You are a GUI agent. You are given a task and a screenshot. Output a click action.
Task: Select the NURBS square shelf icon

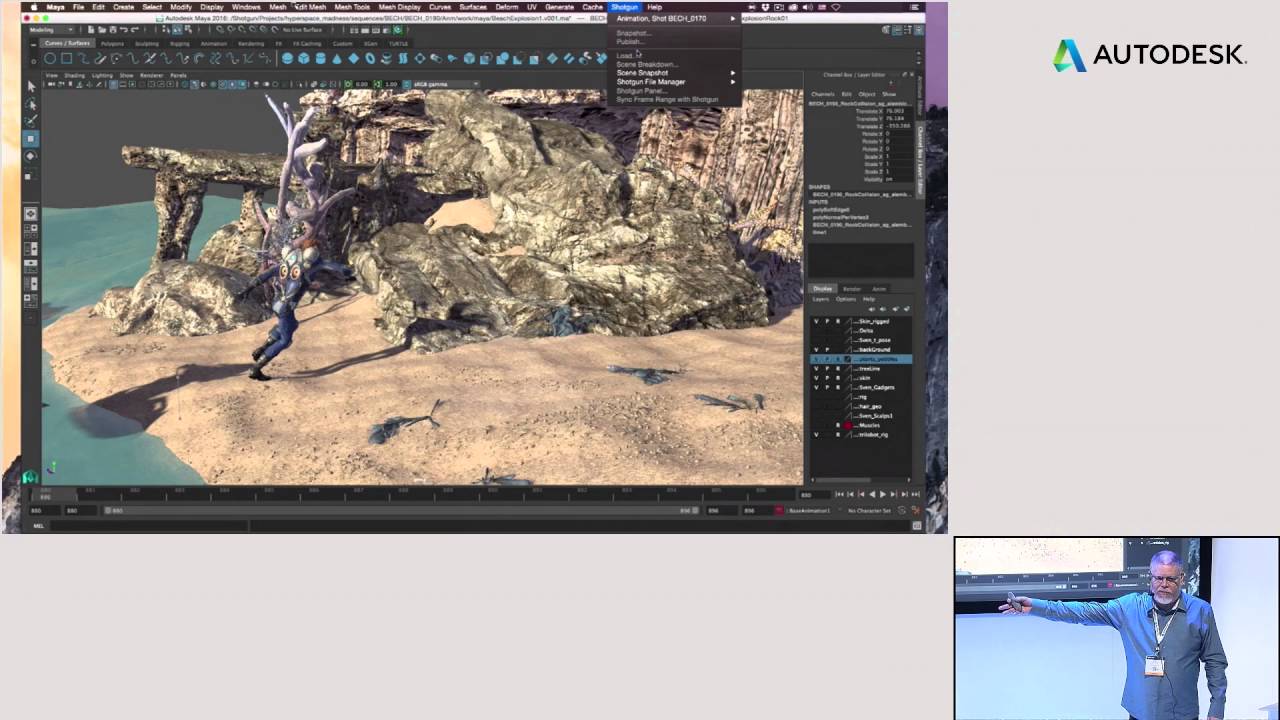tap(65, 59)
